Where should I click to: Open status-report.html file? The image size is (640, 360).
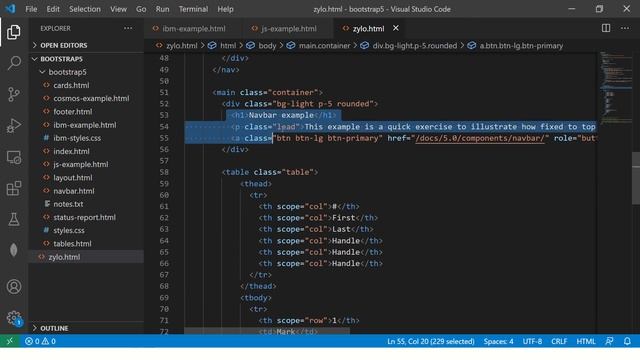84,217
